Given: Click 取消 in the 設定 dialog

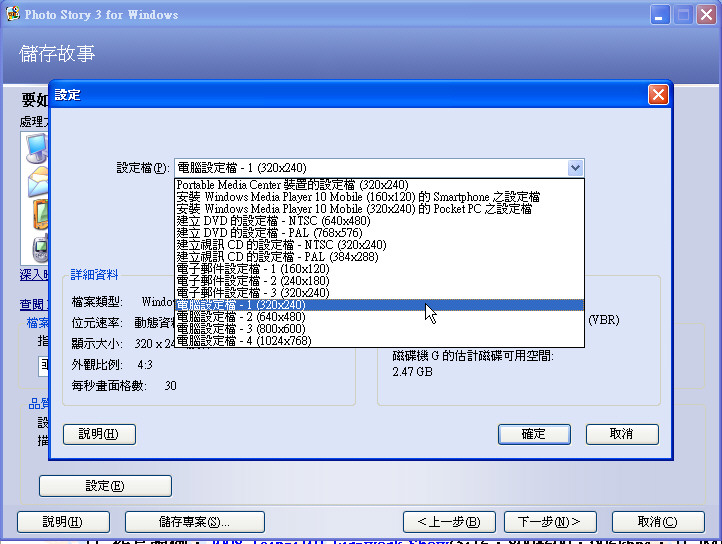Looking at the screenshot, I should 622,434.
